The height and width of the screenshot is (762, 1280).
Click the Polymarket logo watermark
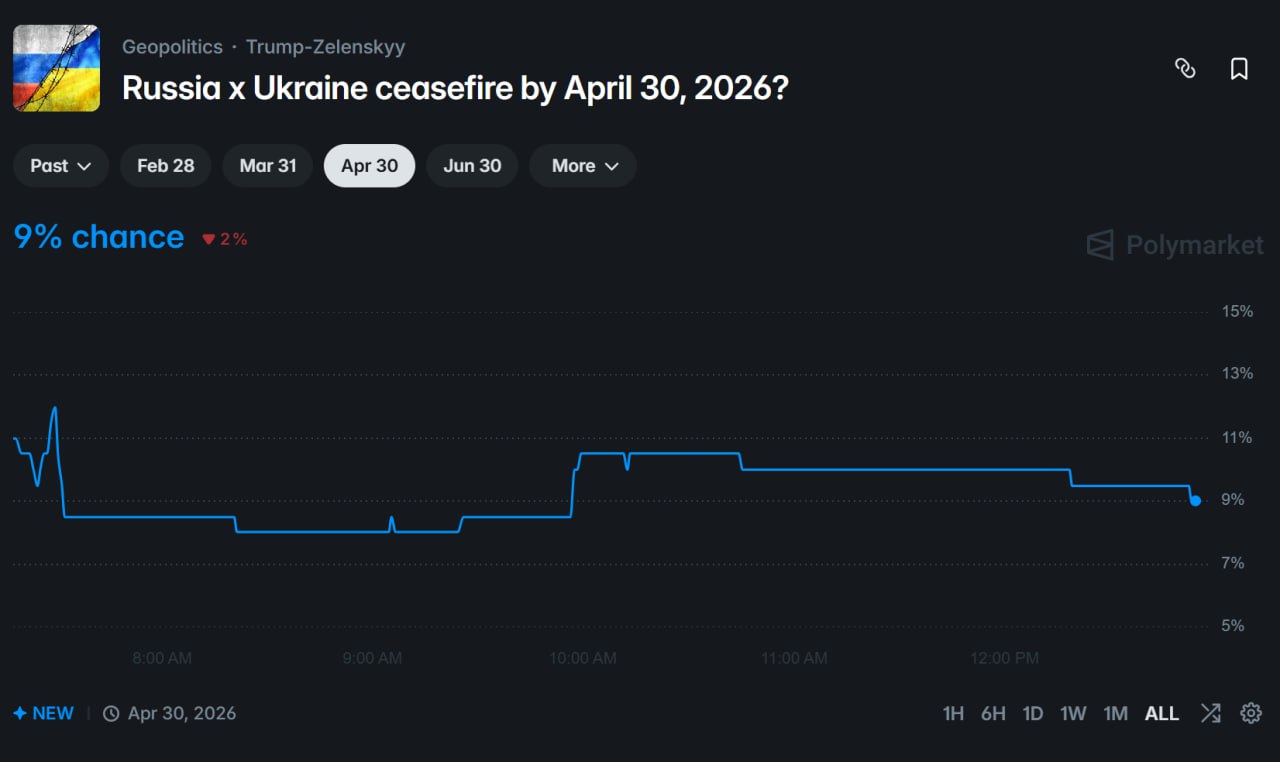1173,245
